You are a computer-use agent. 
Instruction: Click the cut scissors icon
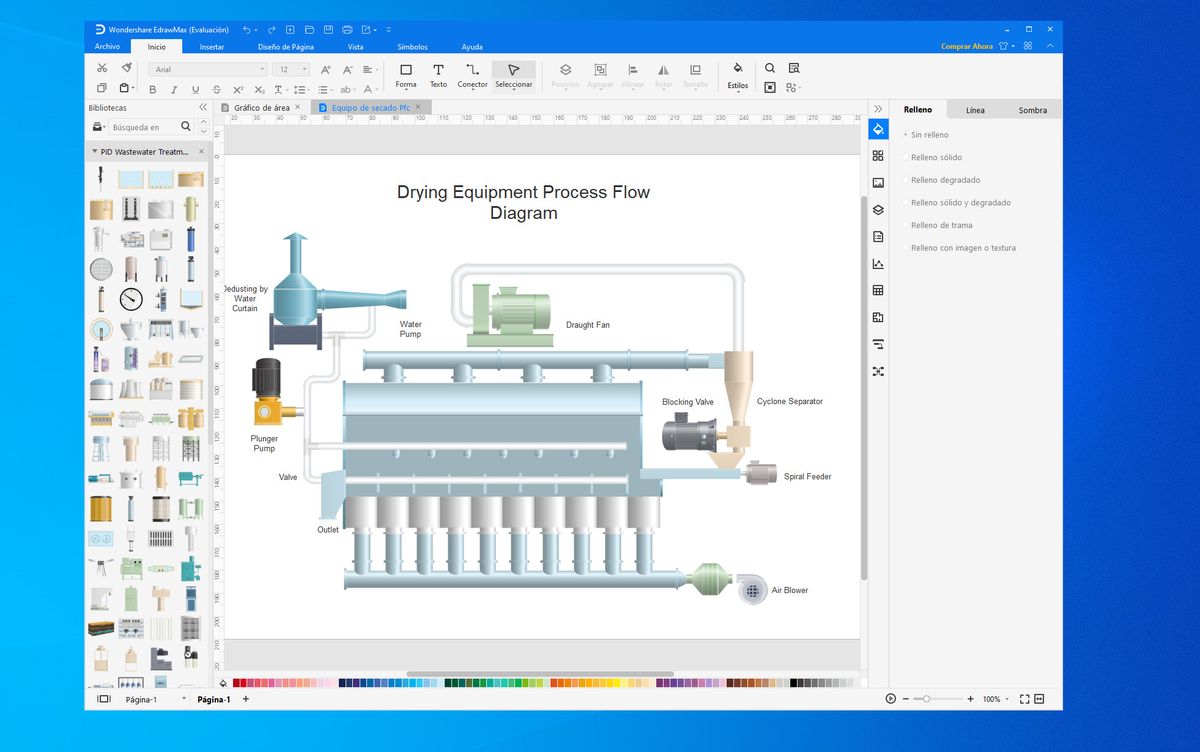[101, 68]
